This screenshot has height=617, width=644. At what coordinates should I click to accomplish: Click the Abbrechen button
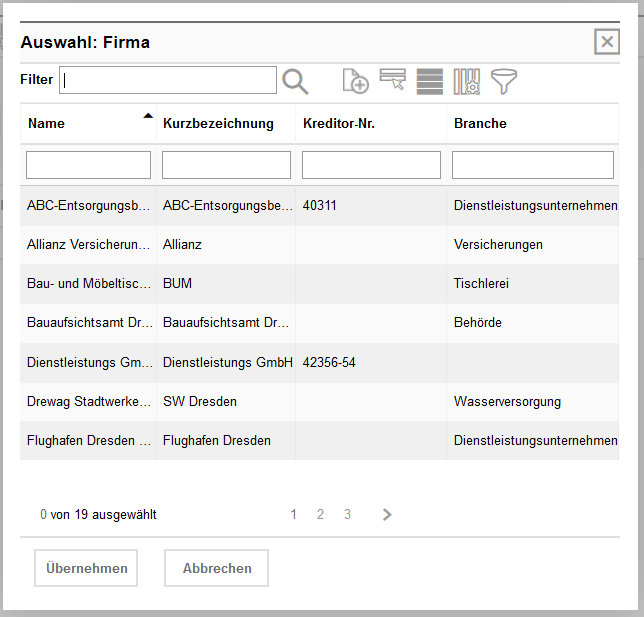click(216, 568)
